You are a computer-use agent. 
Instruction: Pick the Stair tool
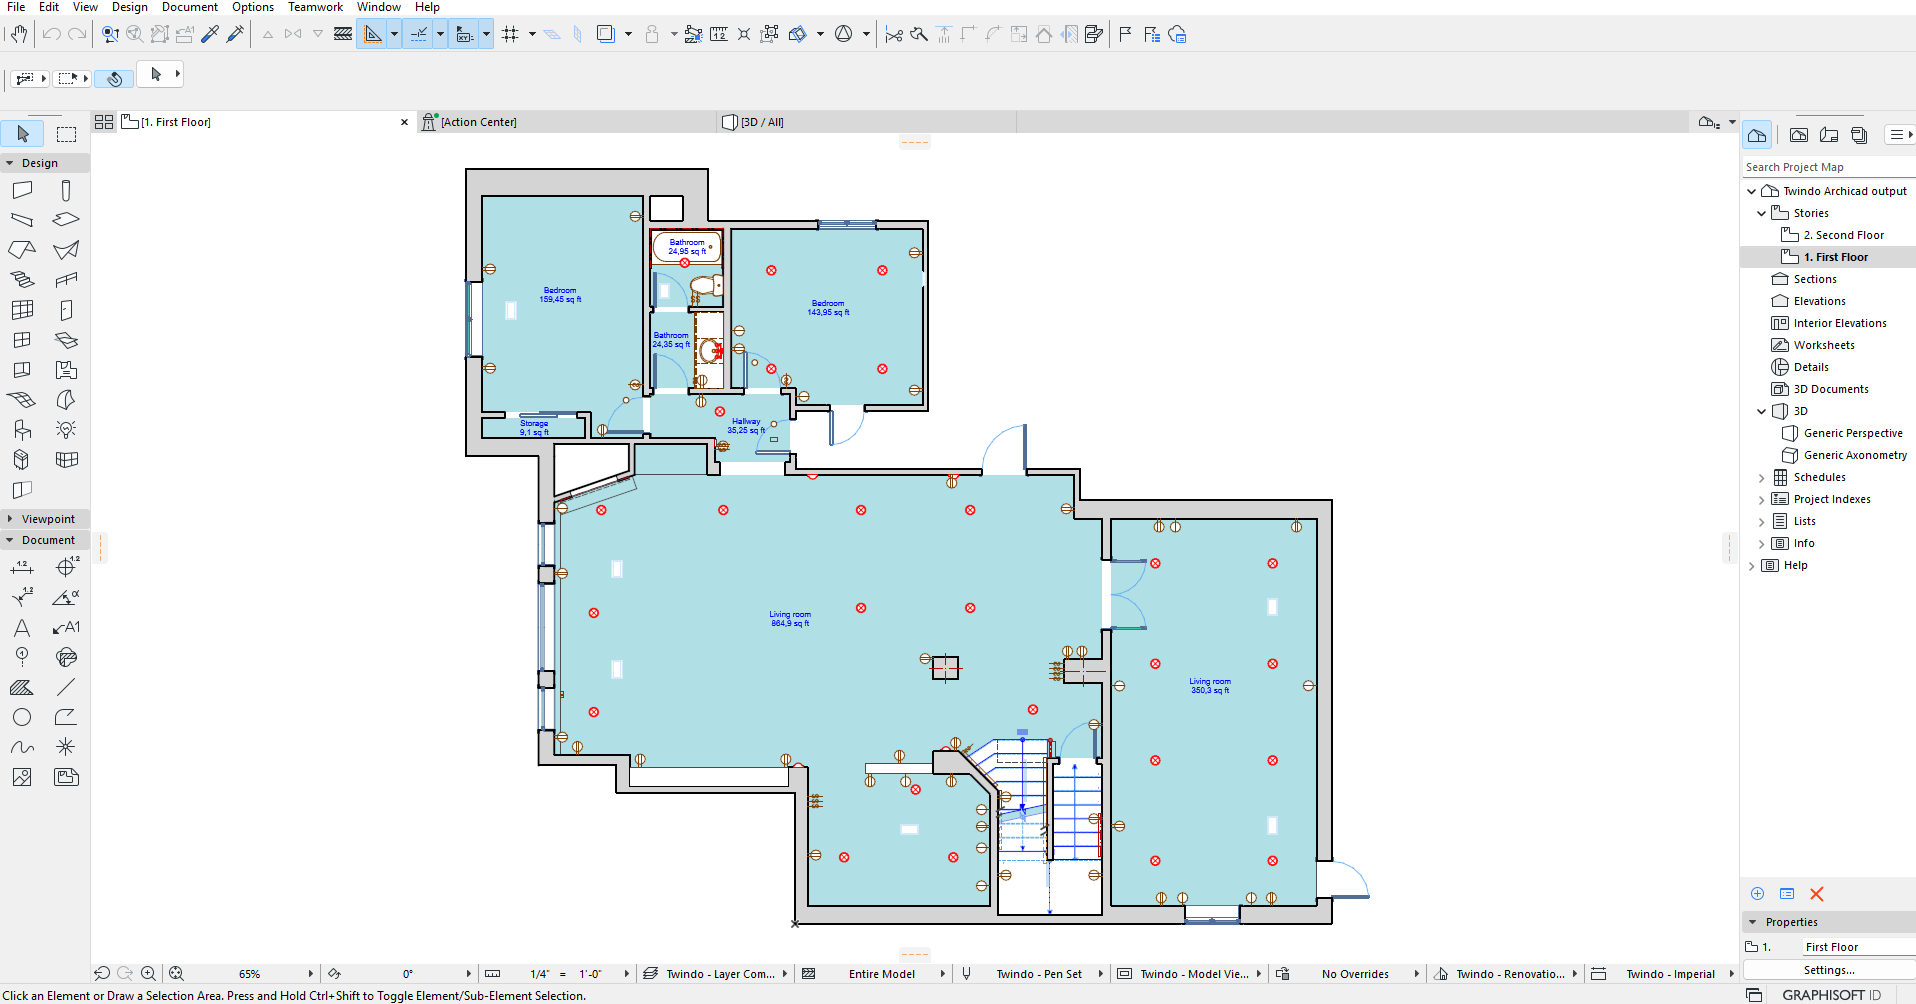[x=22, y=280]
